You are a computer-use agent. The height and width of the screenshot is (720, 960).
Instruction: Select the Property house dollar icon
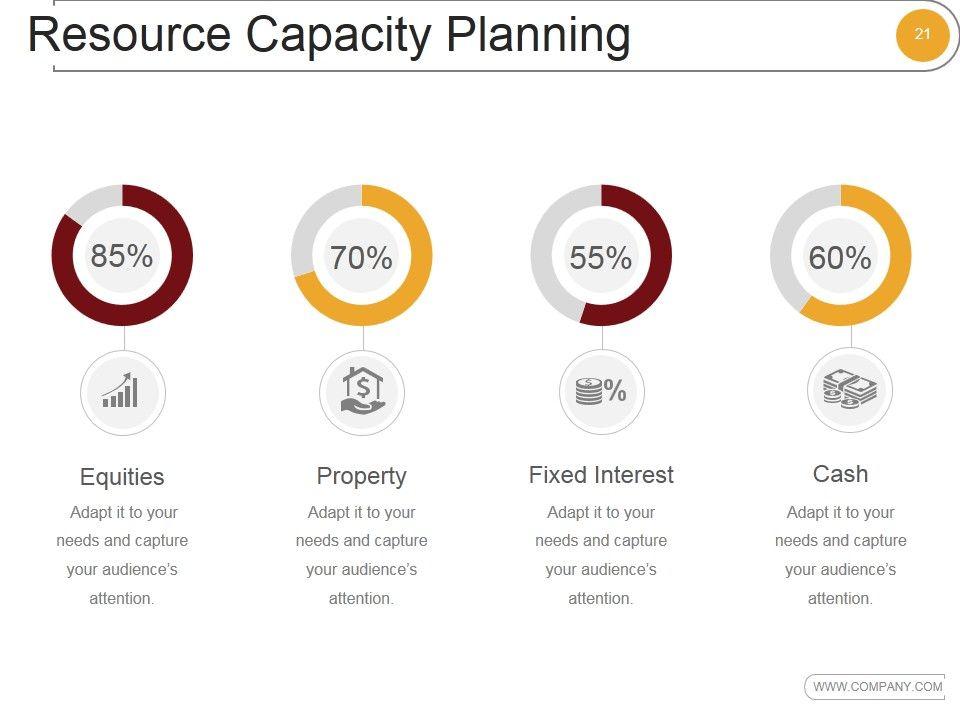tap(361, 391)
